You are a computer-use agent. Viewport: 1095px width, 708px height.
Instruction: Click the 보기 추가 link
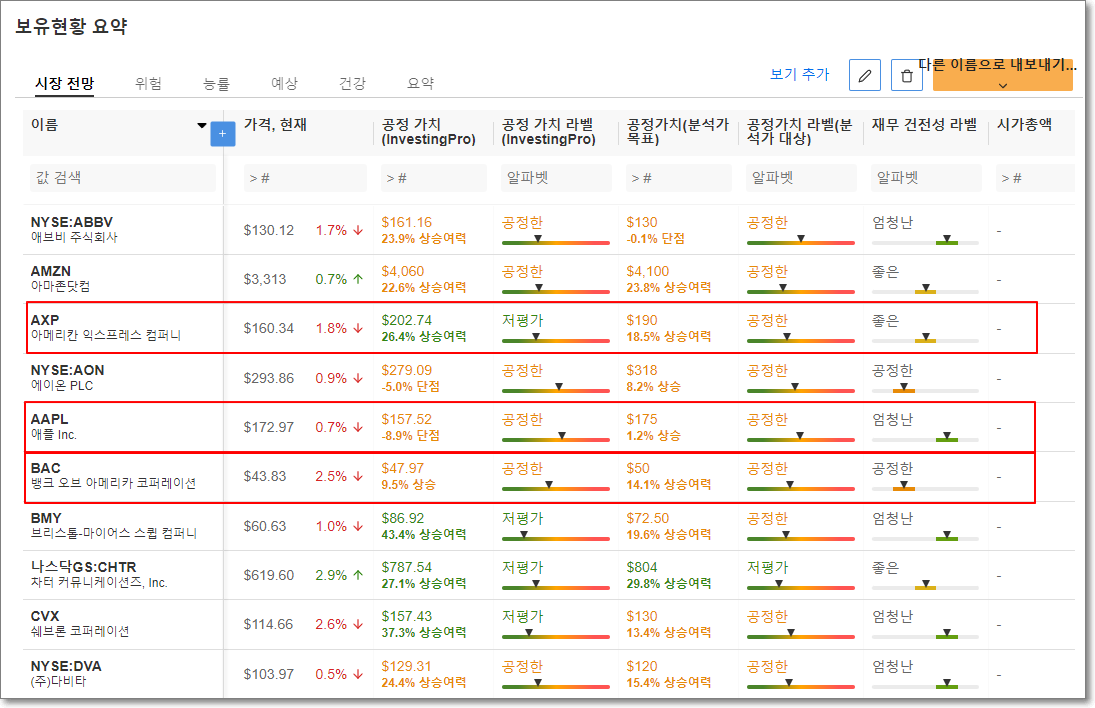[x=800, y=74]
